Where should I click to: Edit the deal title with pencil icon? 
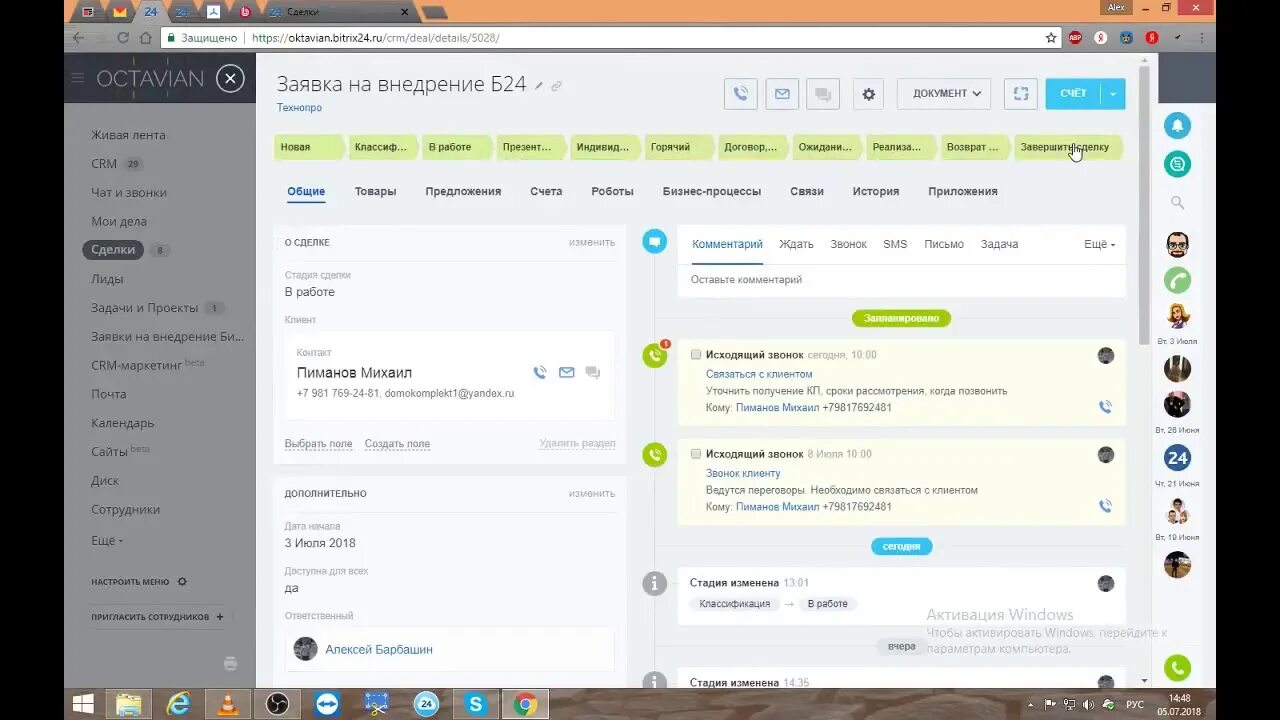(539, 86)
